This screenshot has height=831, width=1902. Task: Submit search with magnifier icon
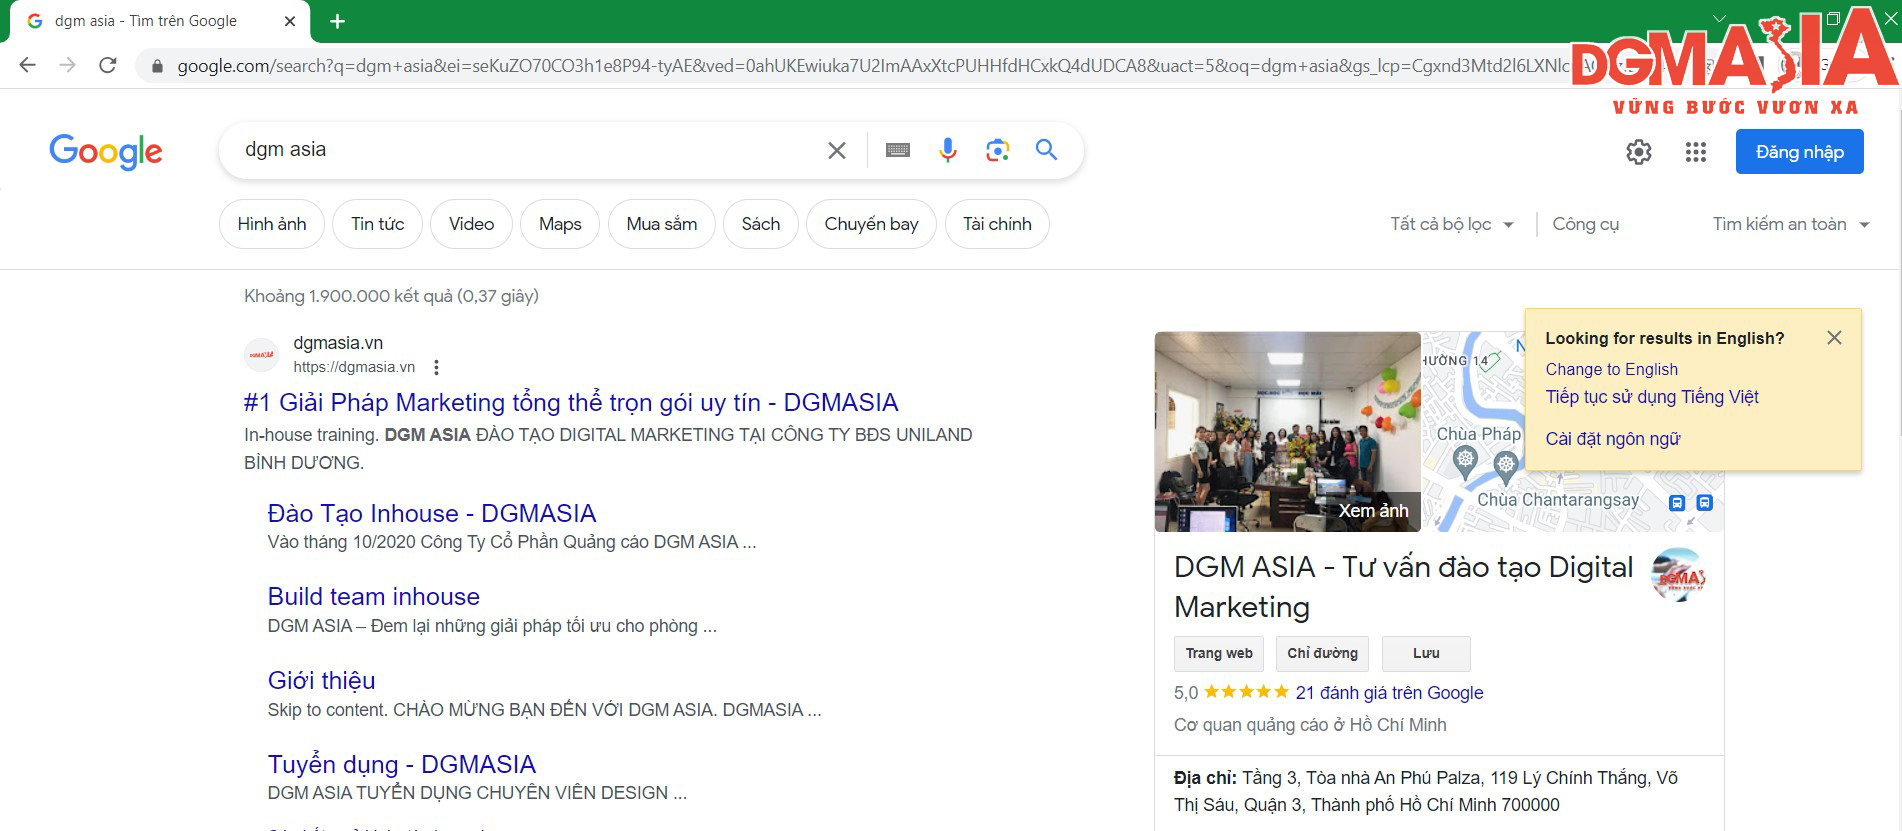(1046, 150)
